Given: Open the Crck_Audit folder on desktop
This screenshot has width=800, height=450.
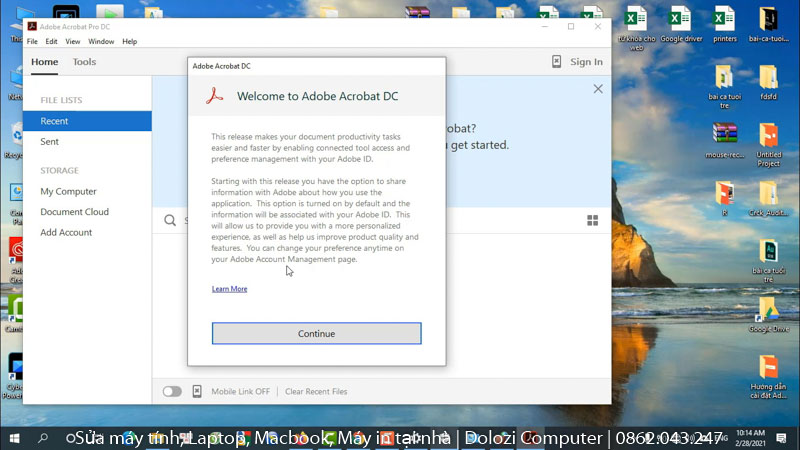Looking at the screenshot, I should click(x=768, y=199).
